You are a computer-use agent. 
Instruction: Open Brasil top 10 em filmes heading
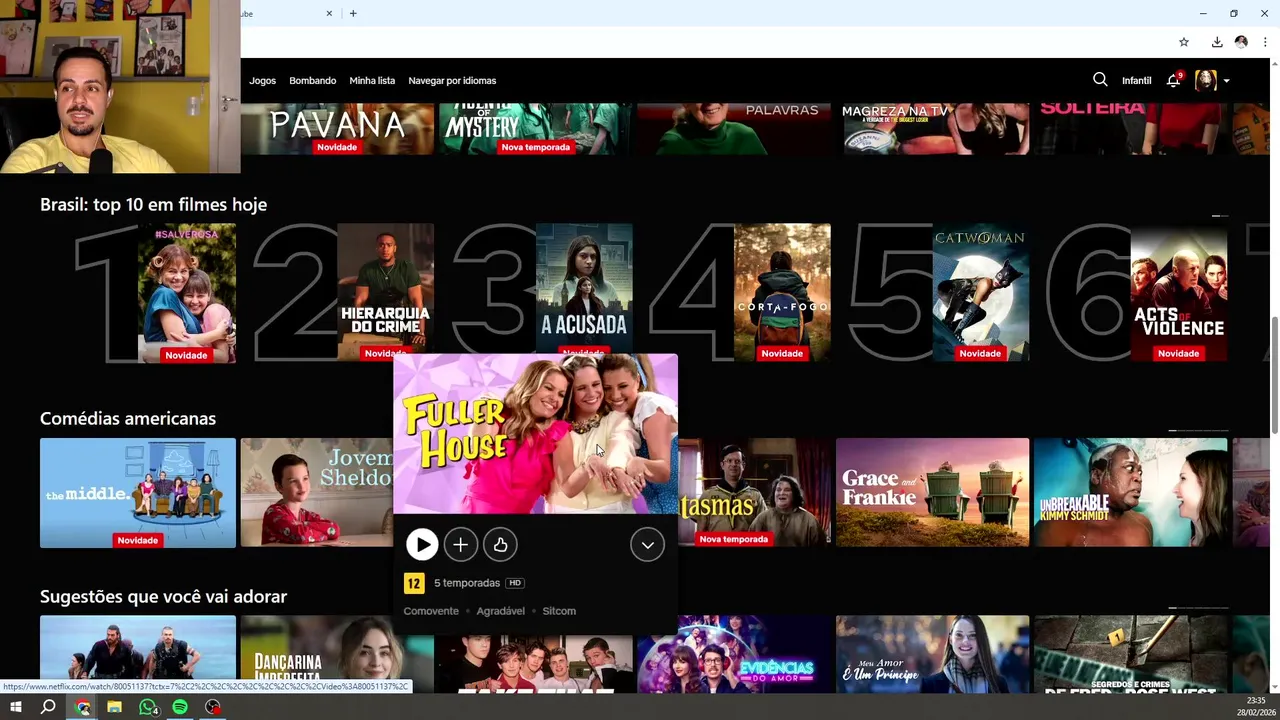pos(153,204)
